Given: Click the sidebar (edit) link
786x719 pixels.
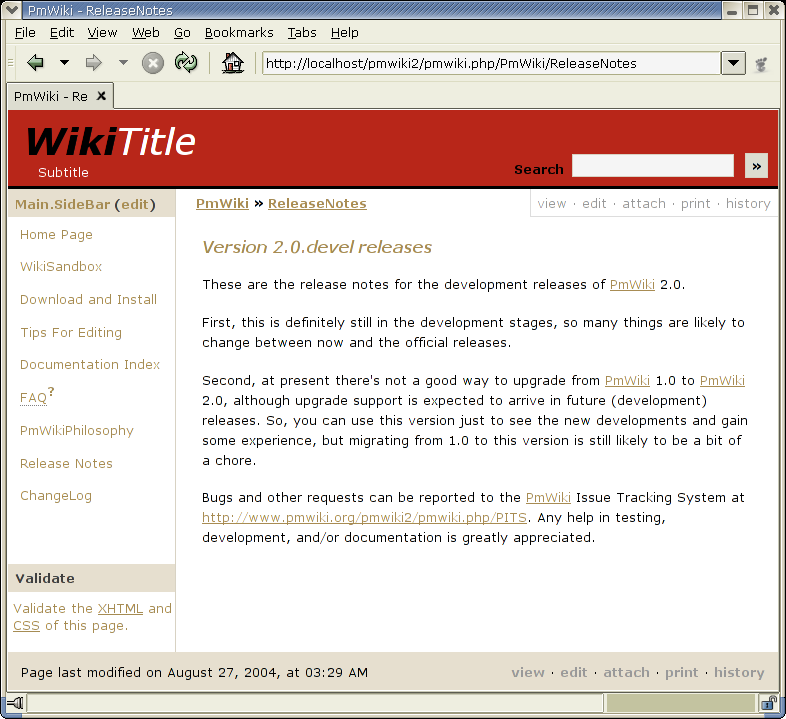Looking at the screenshot, I should (x=135, y=205).
